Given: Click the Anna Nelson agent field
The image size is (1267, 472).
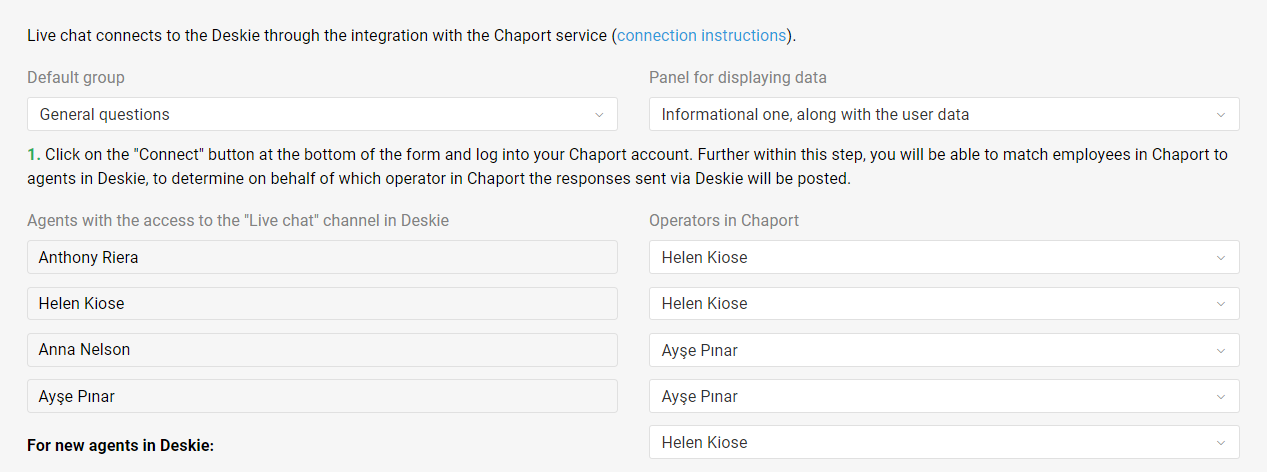Looking at the screenshot, I should coord(322,349).
